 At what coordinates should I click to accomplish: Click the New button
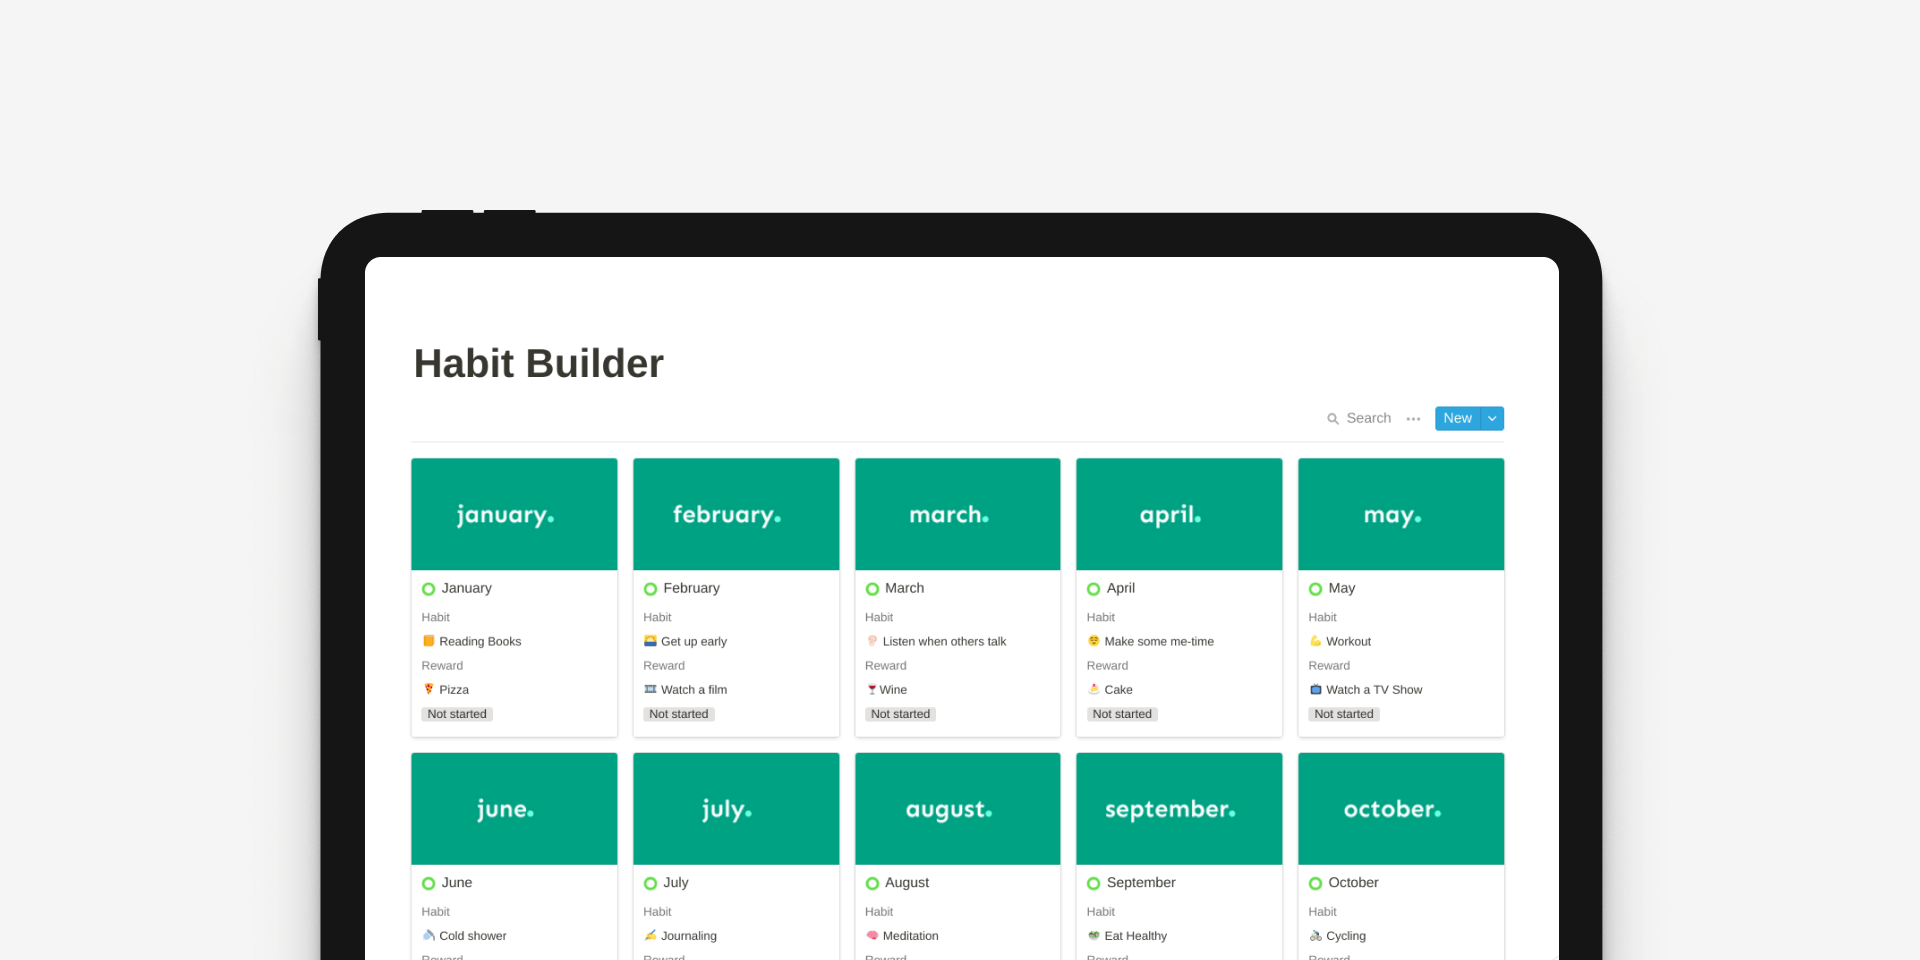(1457, 418)
